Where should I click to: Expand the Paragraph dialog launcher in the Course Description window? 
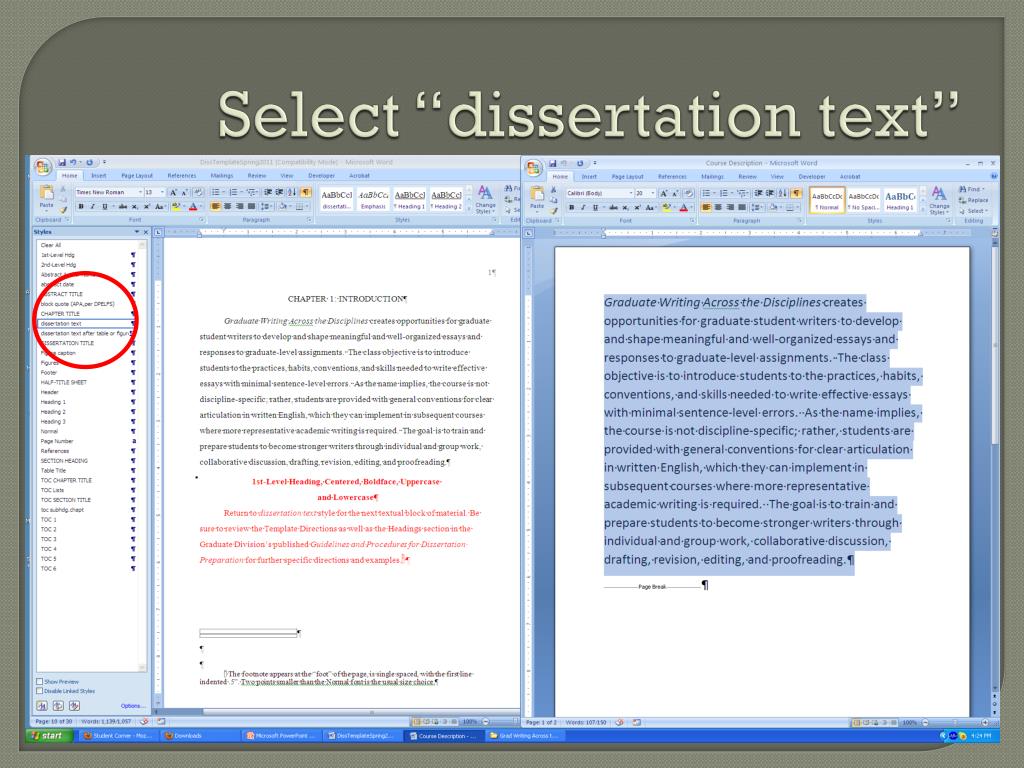point(799,221)
